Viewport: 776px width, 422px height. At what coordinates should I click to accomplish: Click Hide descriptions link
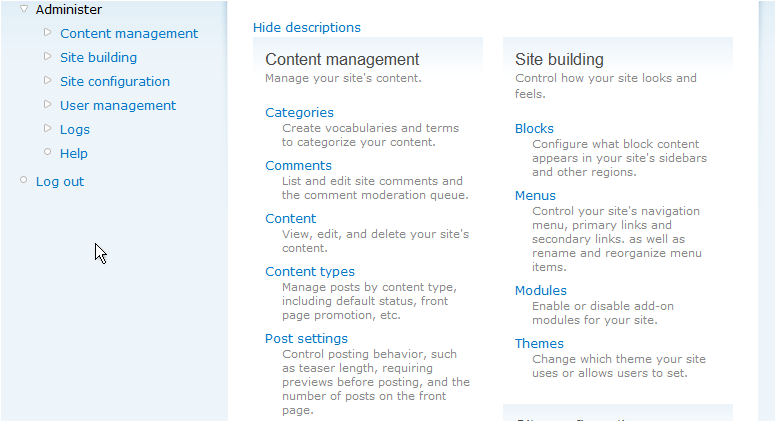click(x=307, y=27)
